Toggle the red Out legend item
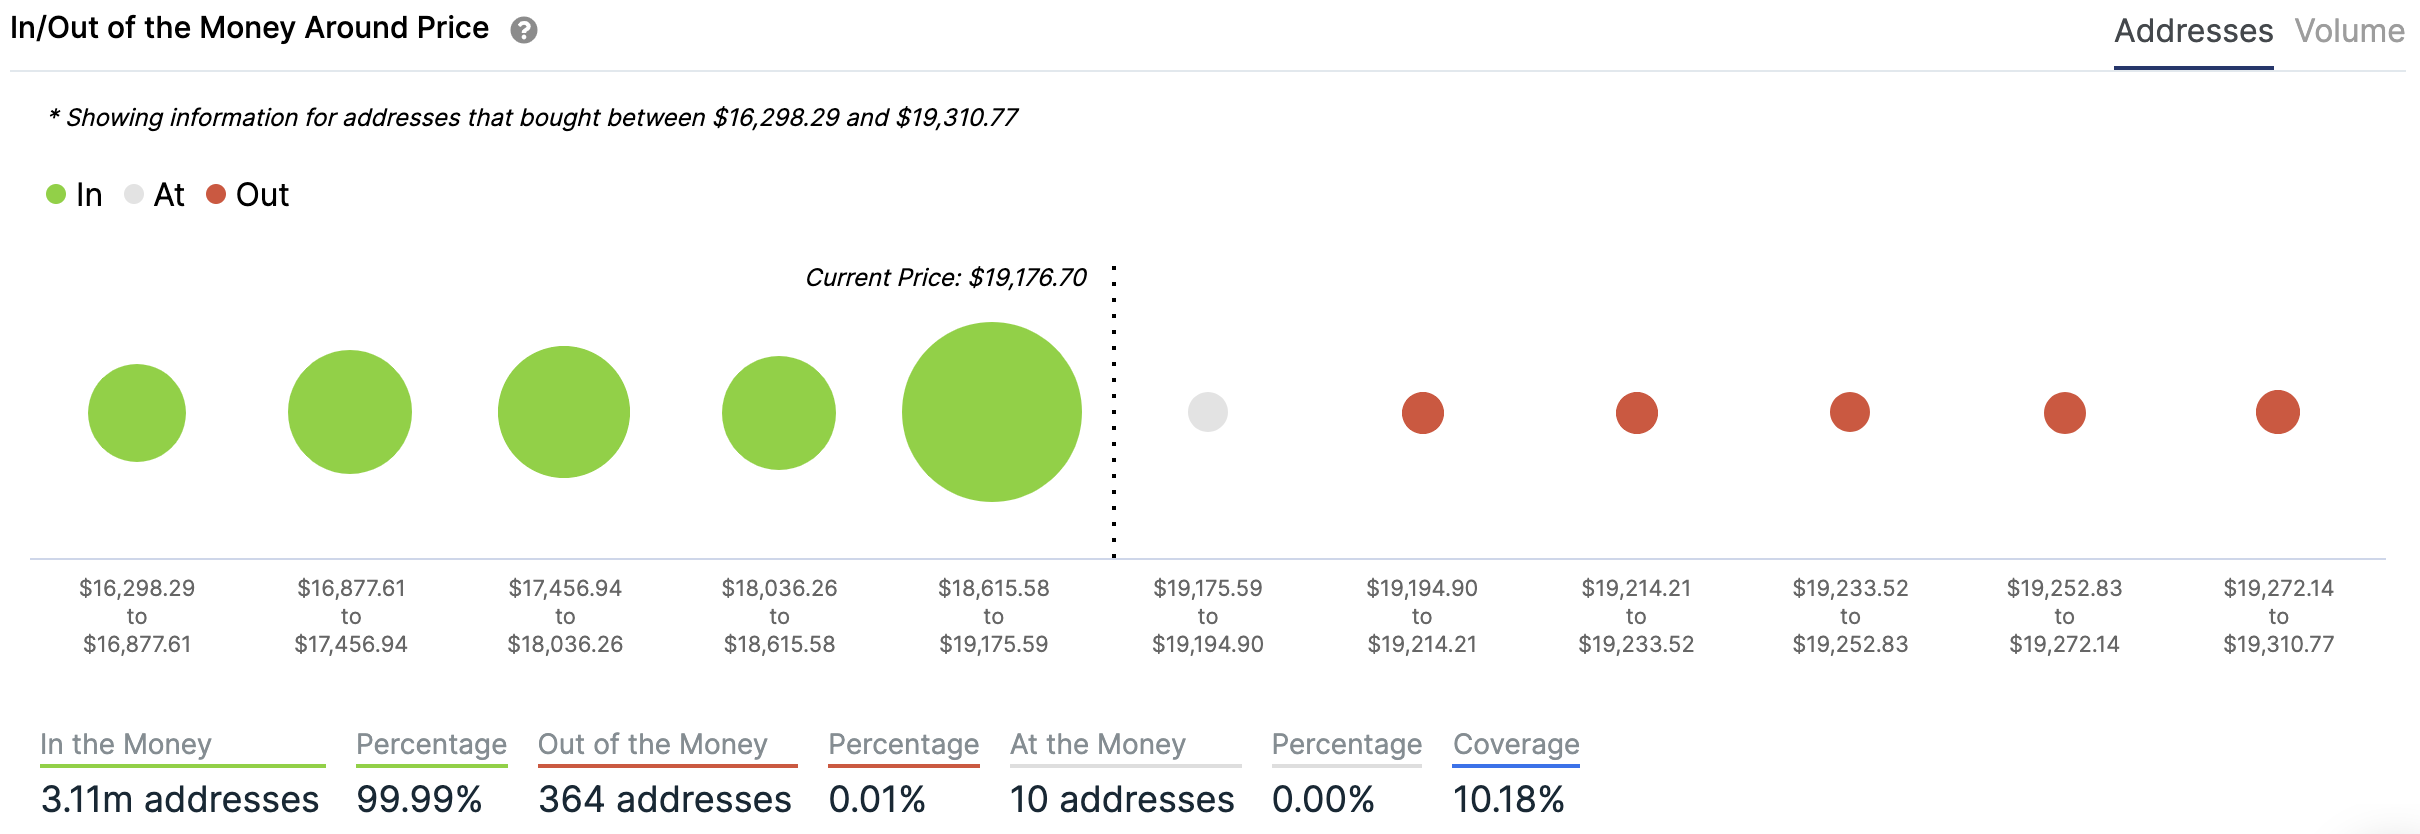 click(248, 194)
